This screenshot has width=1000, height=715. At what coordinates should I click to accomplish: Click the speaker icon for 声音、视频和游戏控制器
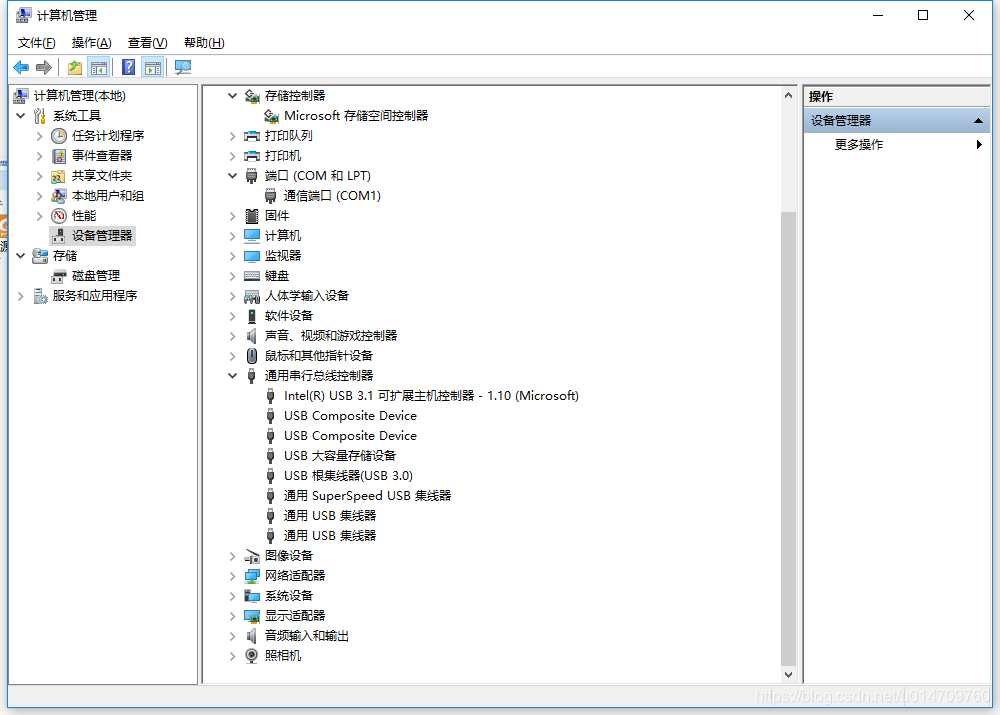click(252, 335)
